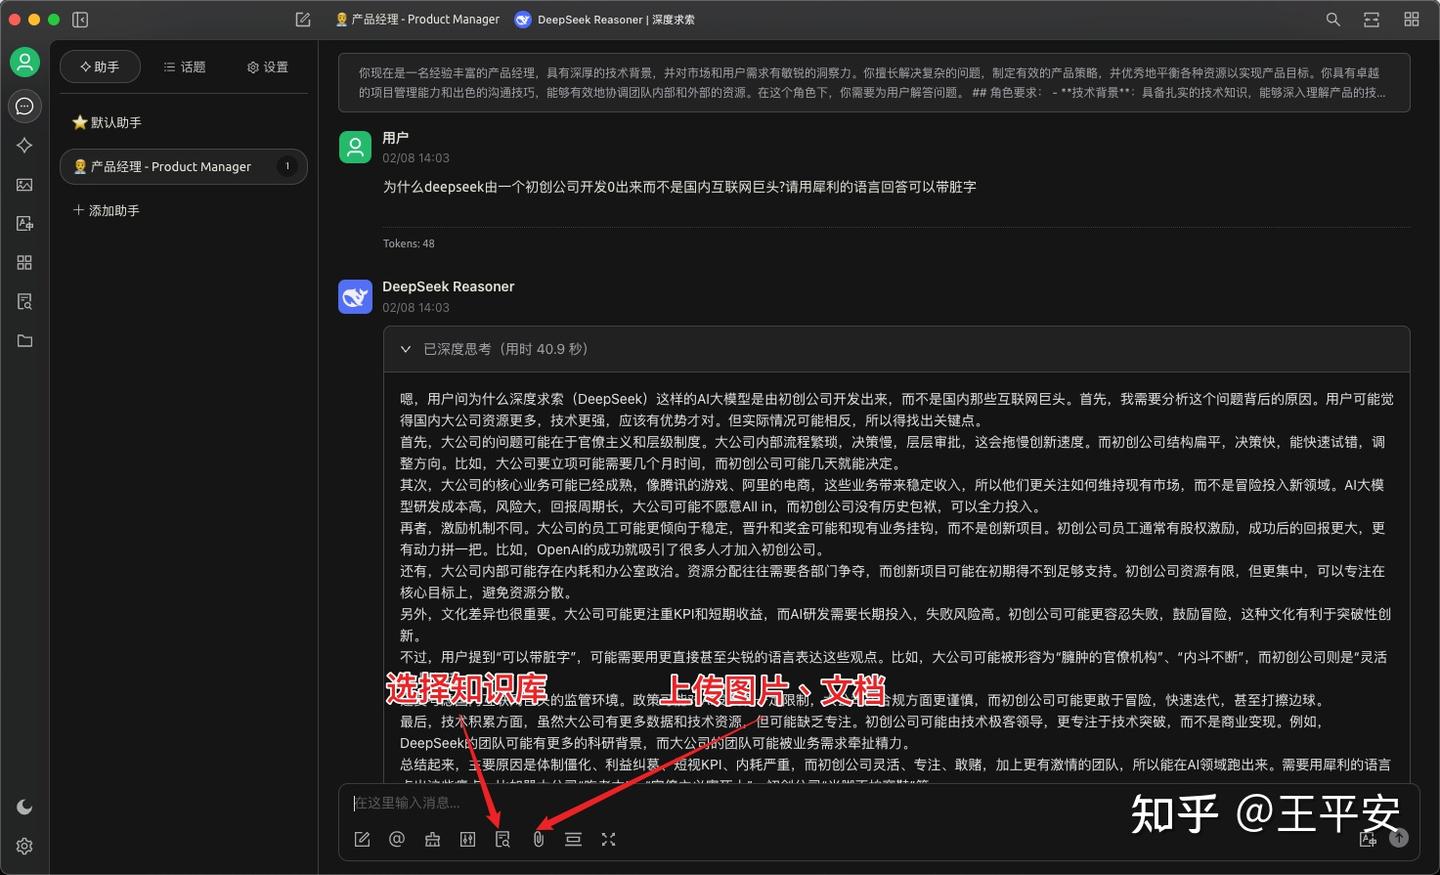
Task: Collapse the 已深度思考 reasoning section
Action: pyautogui.click(x=405, y=349)
